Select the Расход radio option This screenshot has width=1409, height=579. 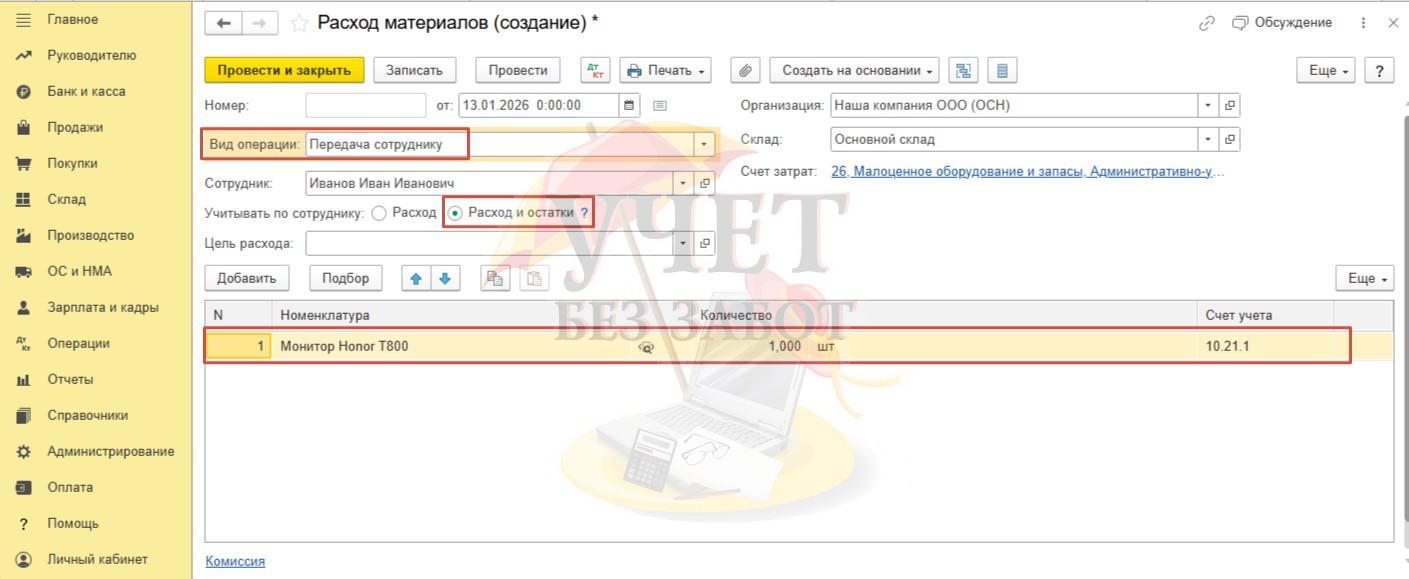pos(379,213)
